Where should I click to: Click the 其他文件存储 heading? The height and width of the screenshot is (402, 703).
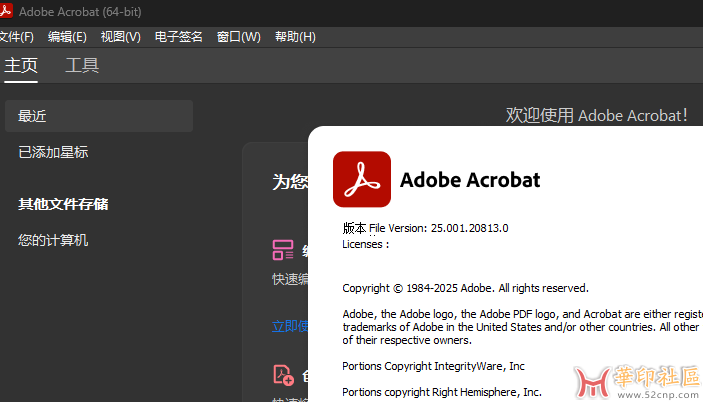[63, 204]
